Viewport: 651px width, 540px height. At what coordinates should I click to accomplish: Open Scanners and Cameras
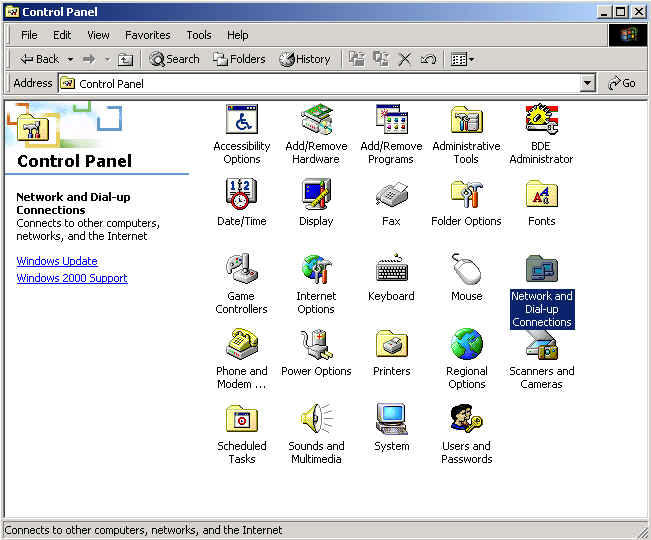click(x=541, y=361)
